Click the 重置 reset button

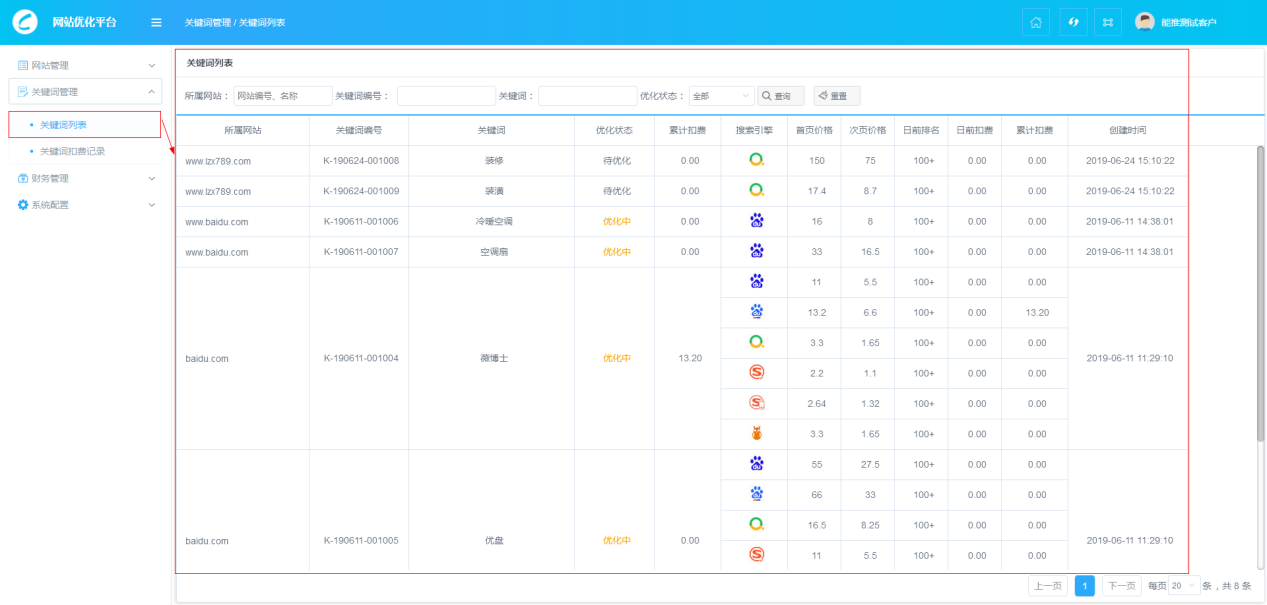(x=837, y=96)
